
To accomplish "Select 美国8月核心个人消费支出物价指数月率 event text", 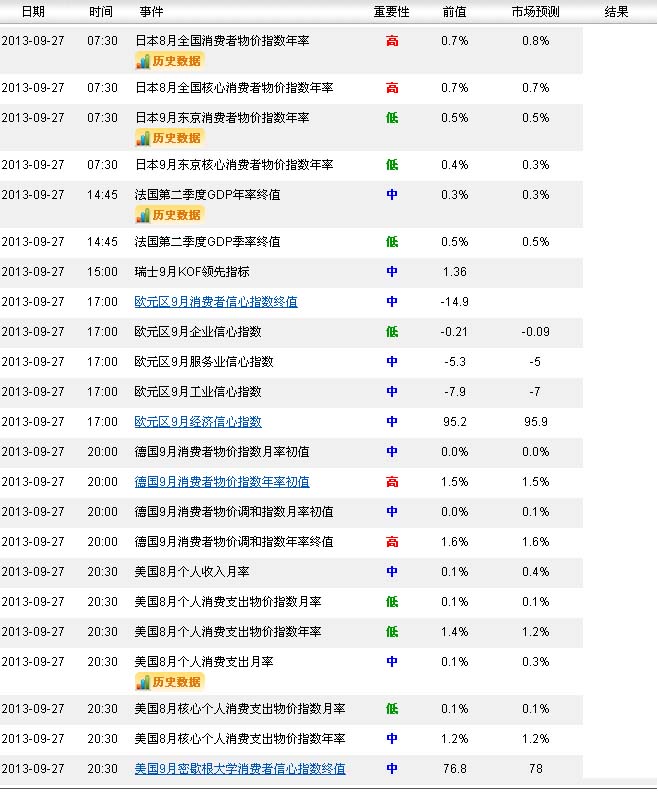I will 240,709.
